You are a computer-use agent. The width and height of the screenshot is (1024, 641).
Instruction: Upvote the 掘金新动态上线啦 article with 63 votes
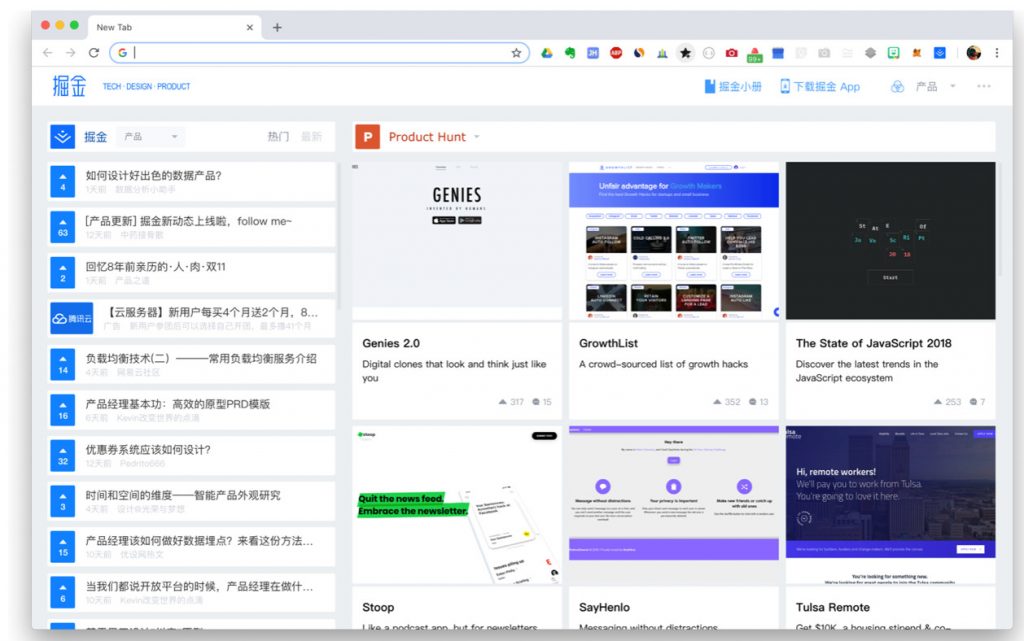(x=63, y=227)
